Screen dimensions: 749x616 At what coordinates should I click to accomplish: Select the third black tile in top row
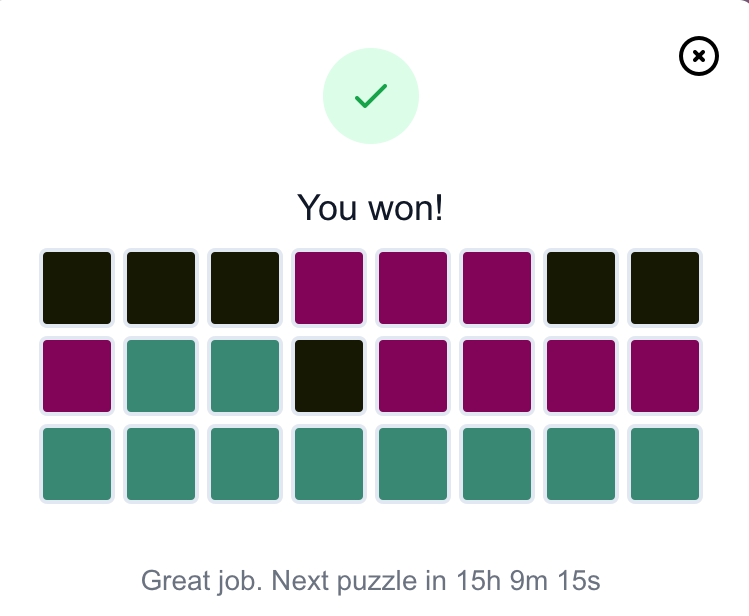(x=245, y=288)
